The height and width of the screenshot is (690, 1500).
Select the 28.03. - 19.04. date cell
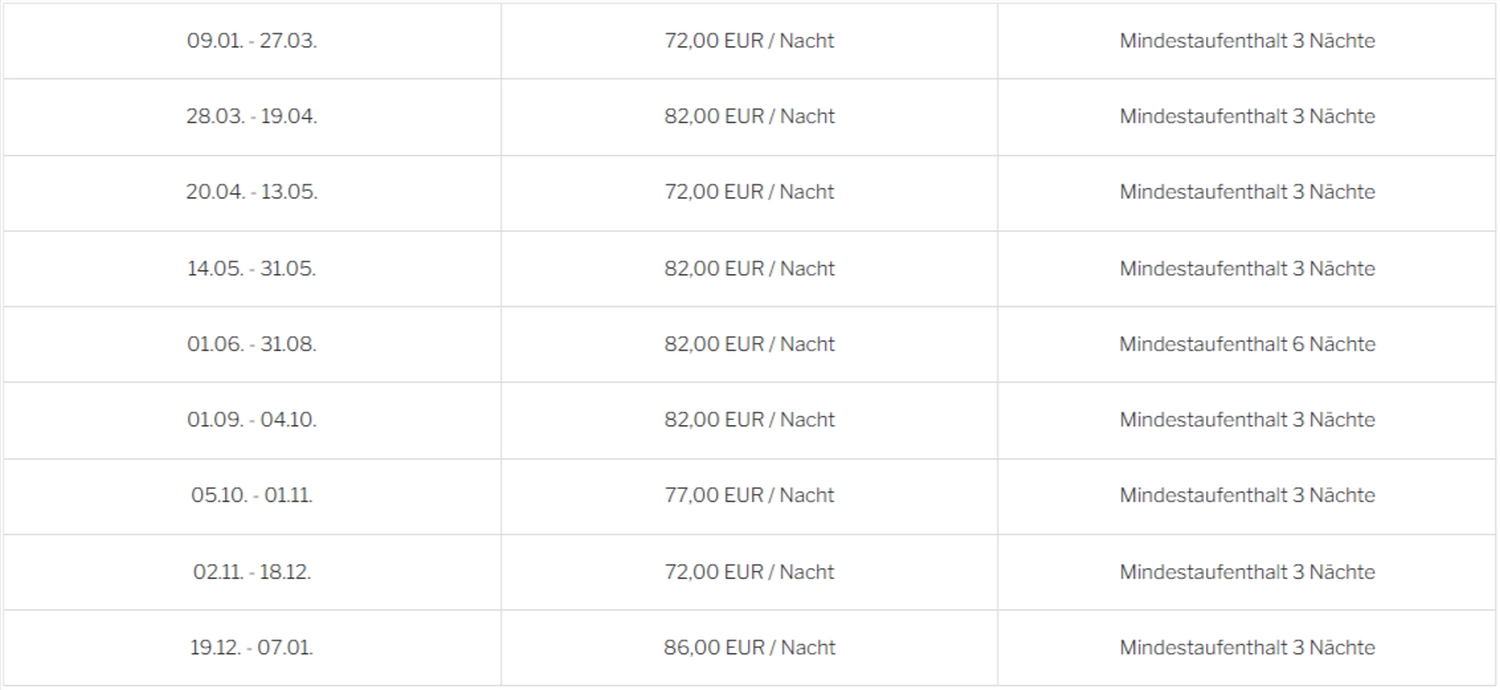click(252, 116)
